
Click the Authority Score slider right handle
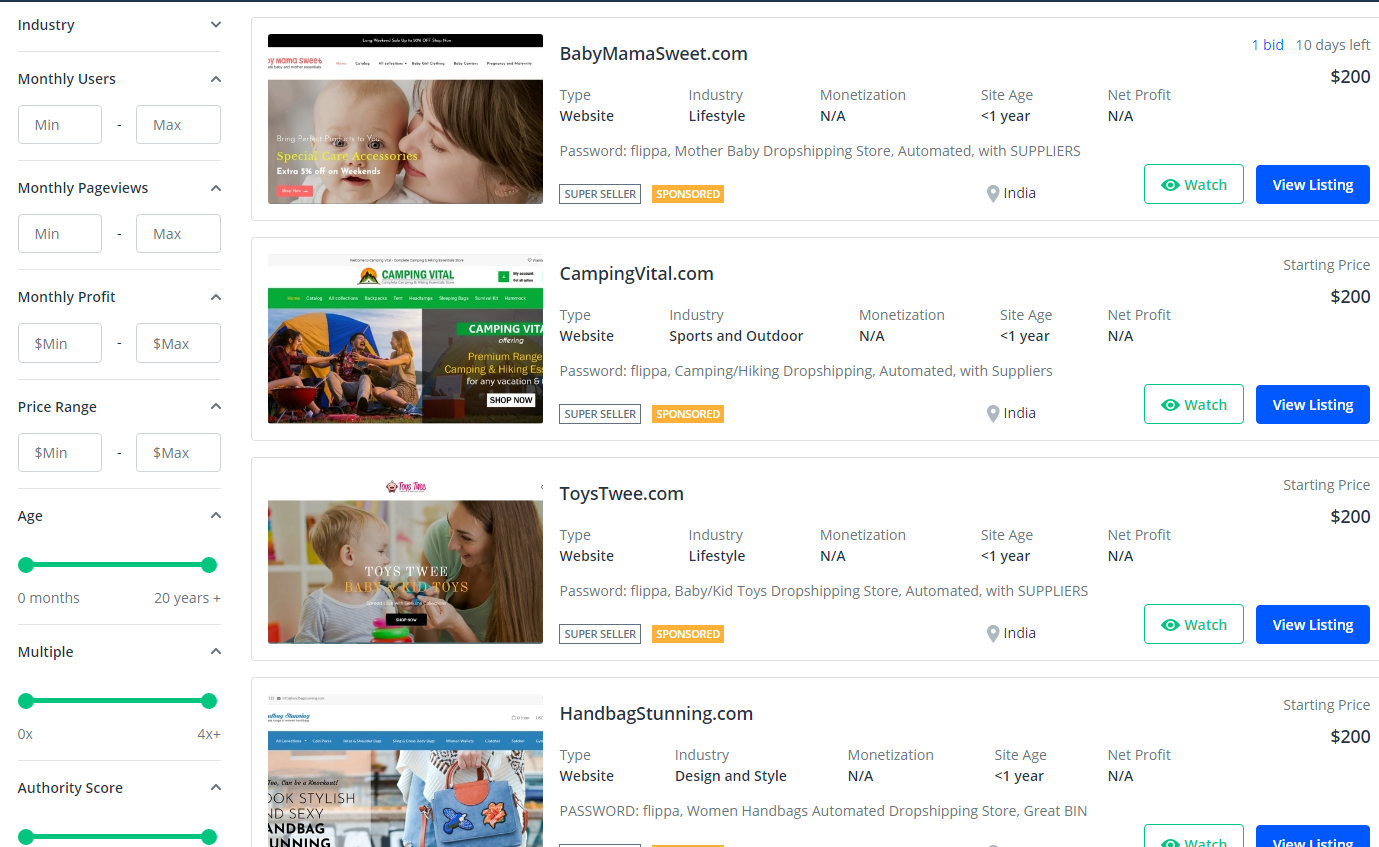tap(209, 837)
